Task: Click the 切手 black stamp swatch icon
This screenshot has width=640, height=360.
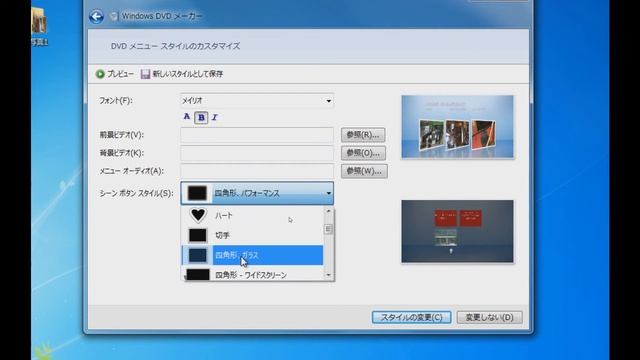Action: click(198, 235)
